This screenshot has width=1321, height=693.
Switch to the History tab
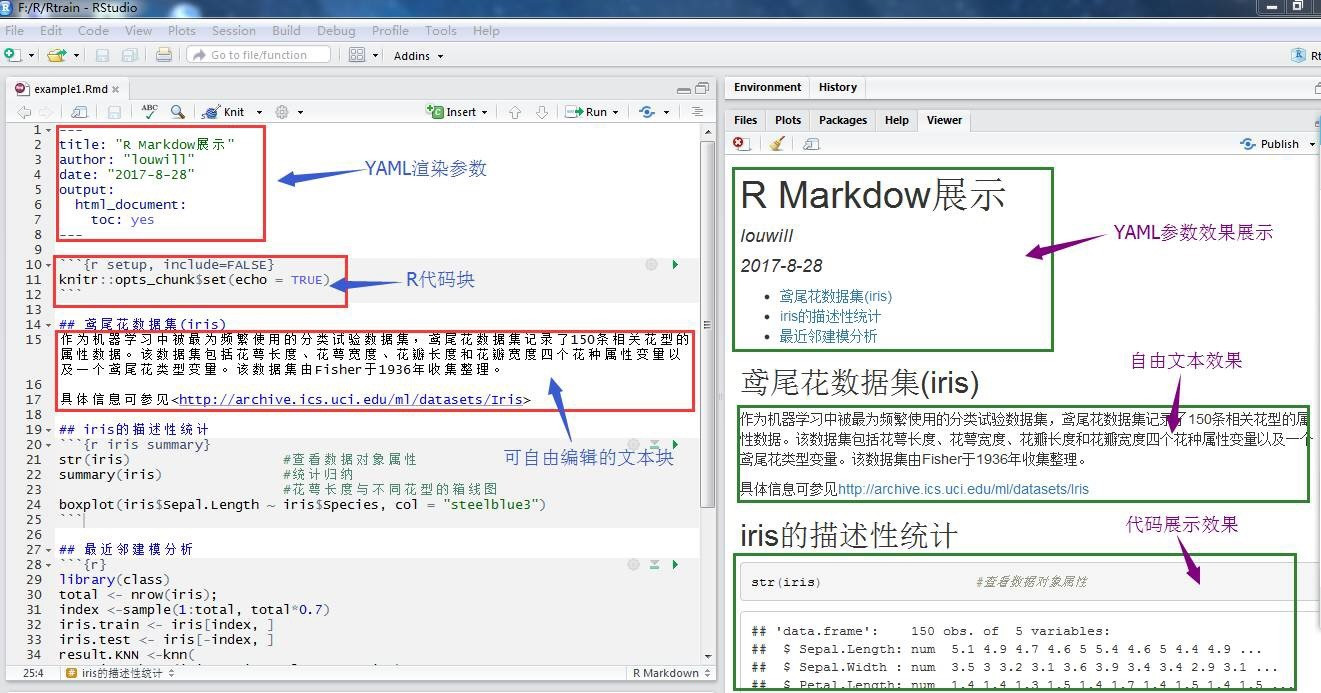(x=837, y=88)
